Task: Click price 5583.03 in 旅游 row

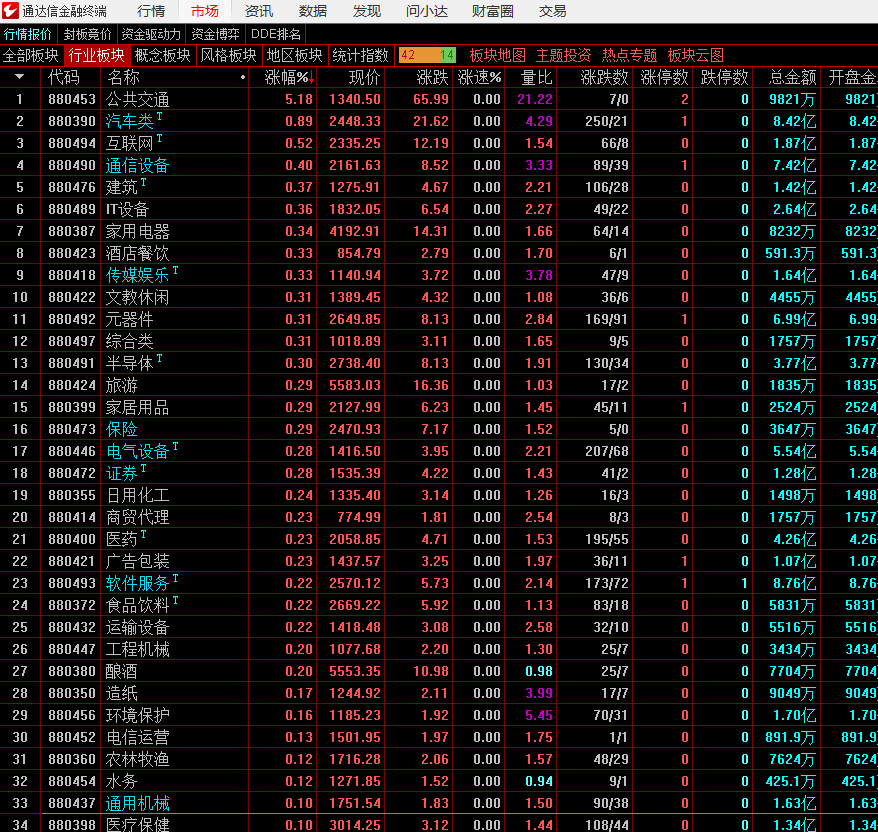Action: [355, 386]
